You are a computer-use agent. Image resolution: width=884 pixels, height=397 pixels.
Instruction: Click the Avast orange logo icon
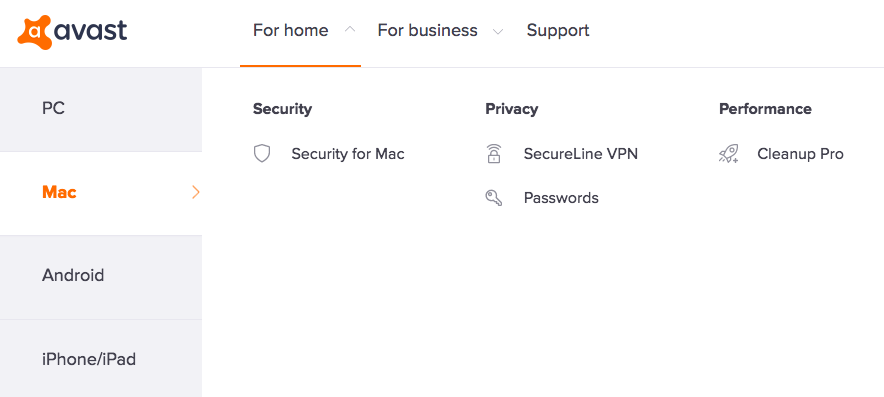(34, 32)
